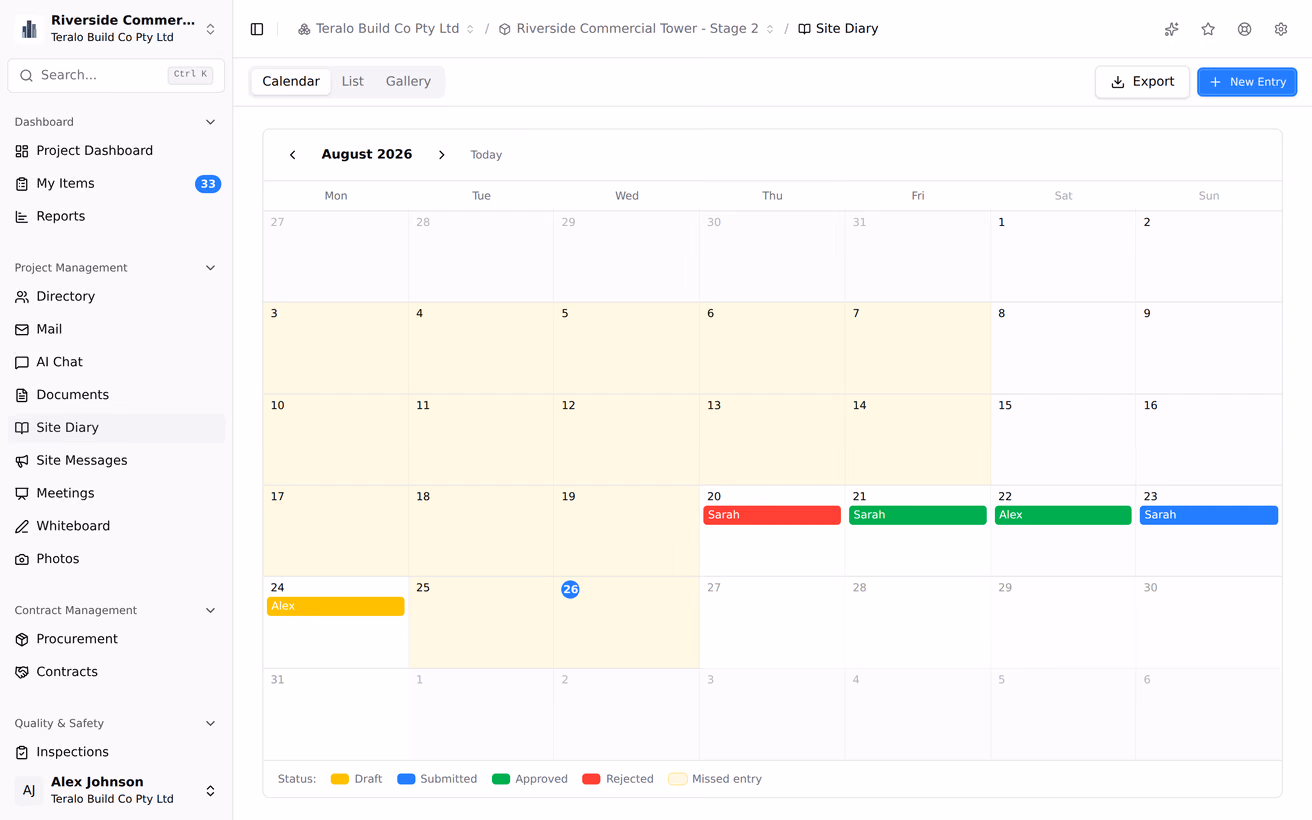Jump to Today in calendar
Viewport: 1312px width, 820px height.
click(486, 155)
